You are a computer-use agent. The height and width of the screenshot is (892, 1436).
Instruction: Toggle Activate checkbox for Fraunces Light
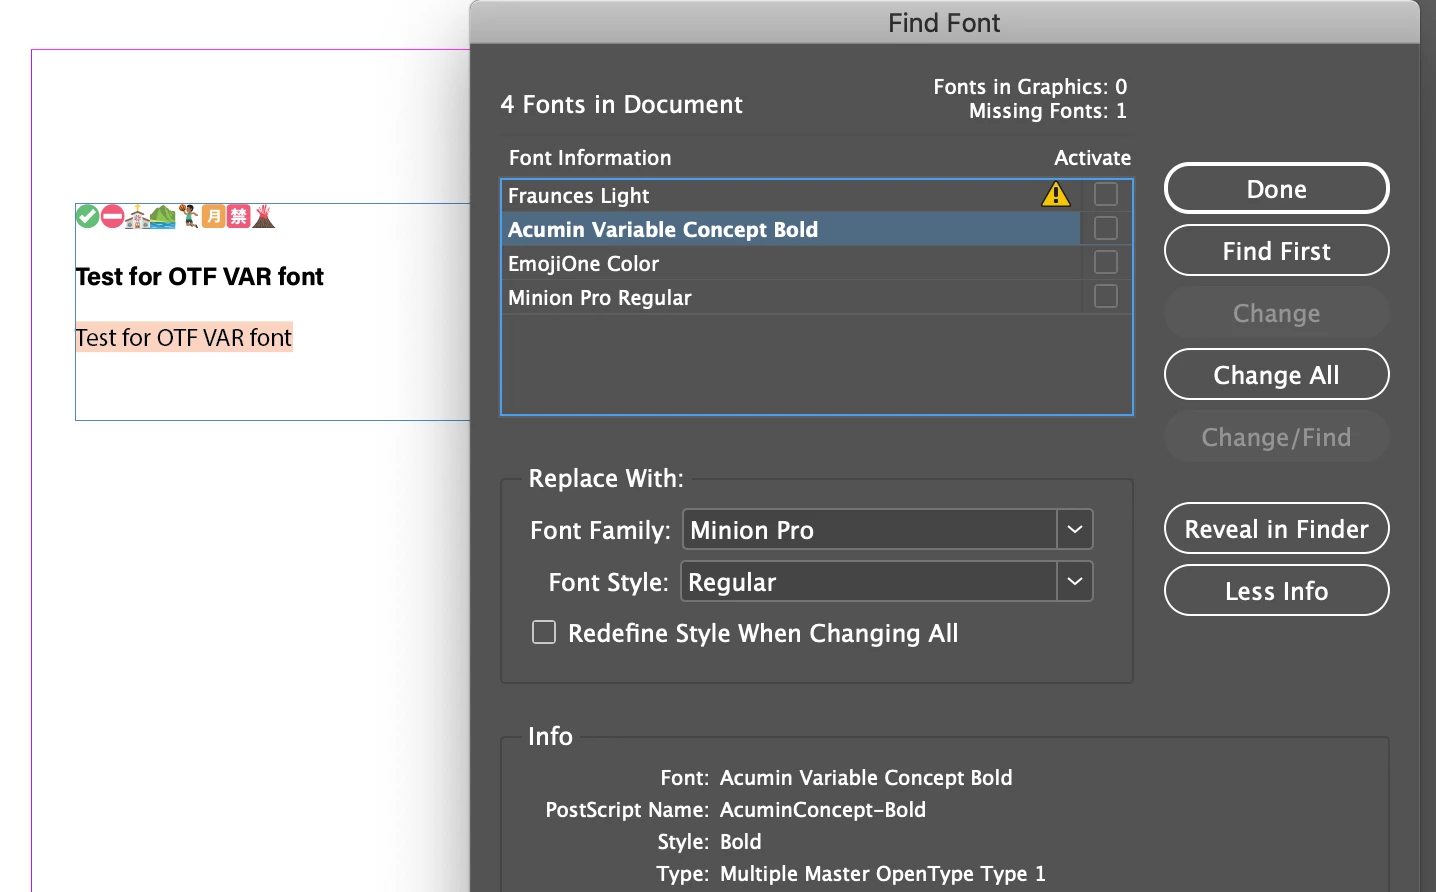(x=1105, y=194)
